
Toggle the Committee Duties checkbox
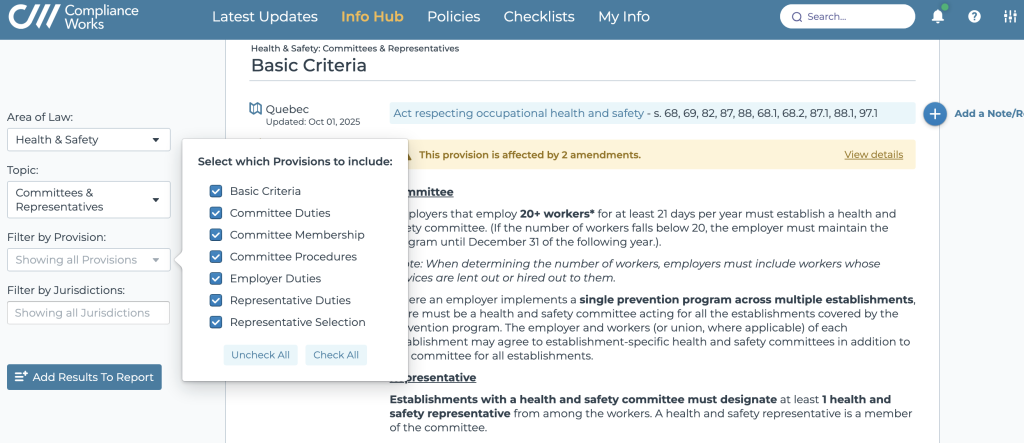[x=215, y=213]
